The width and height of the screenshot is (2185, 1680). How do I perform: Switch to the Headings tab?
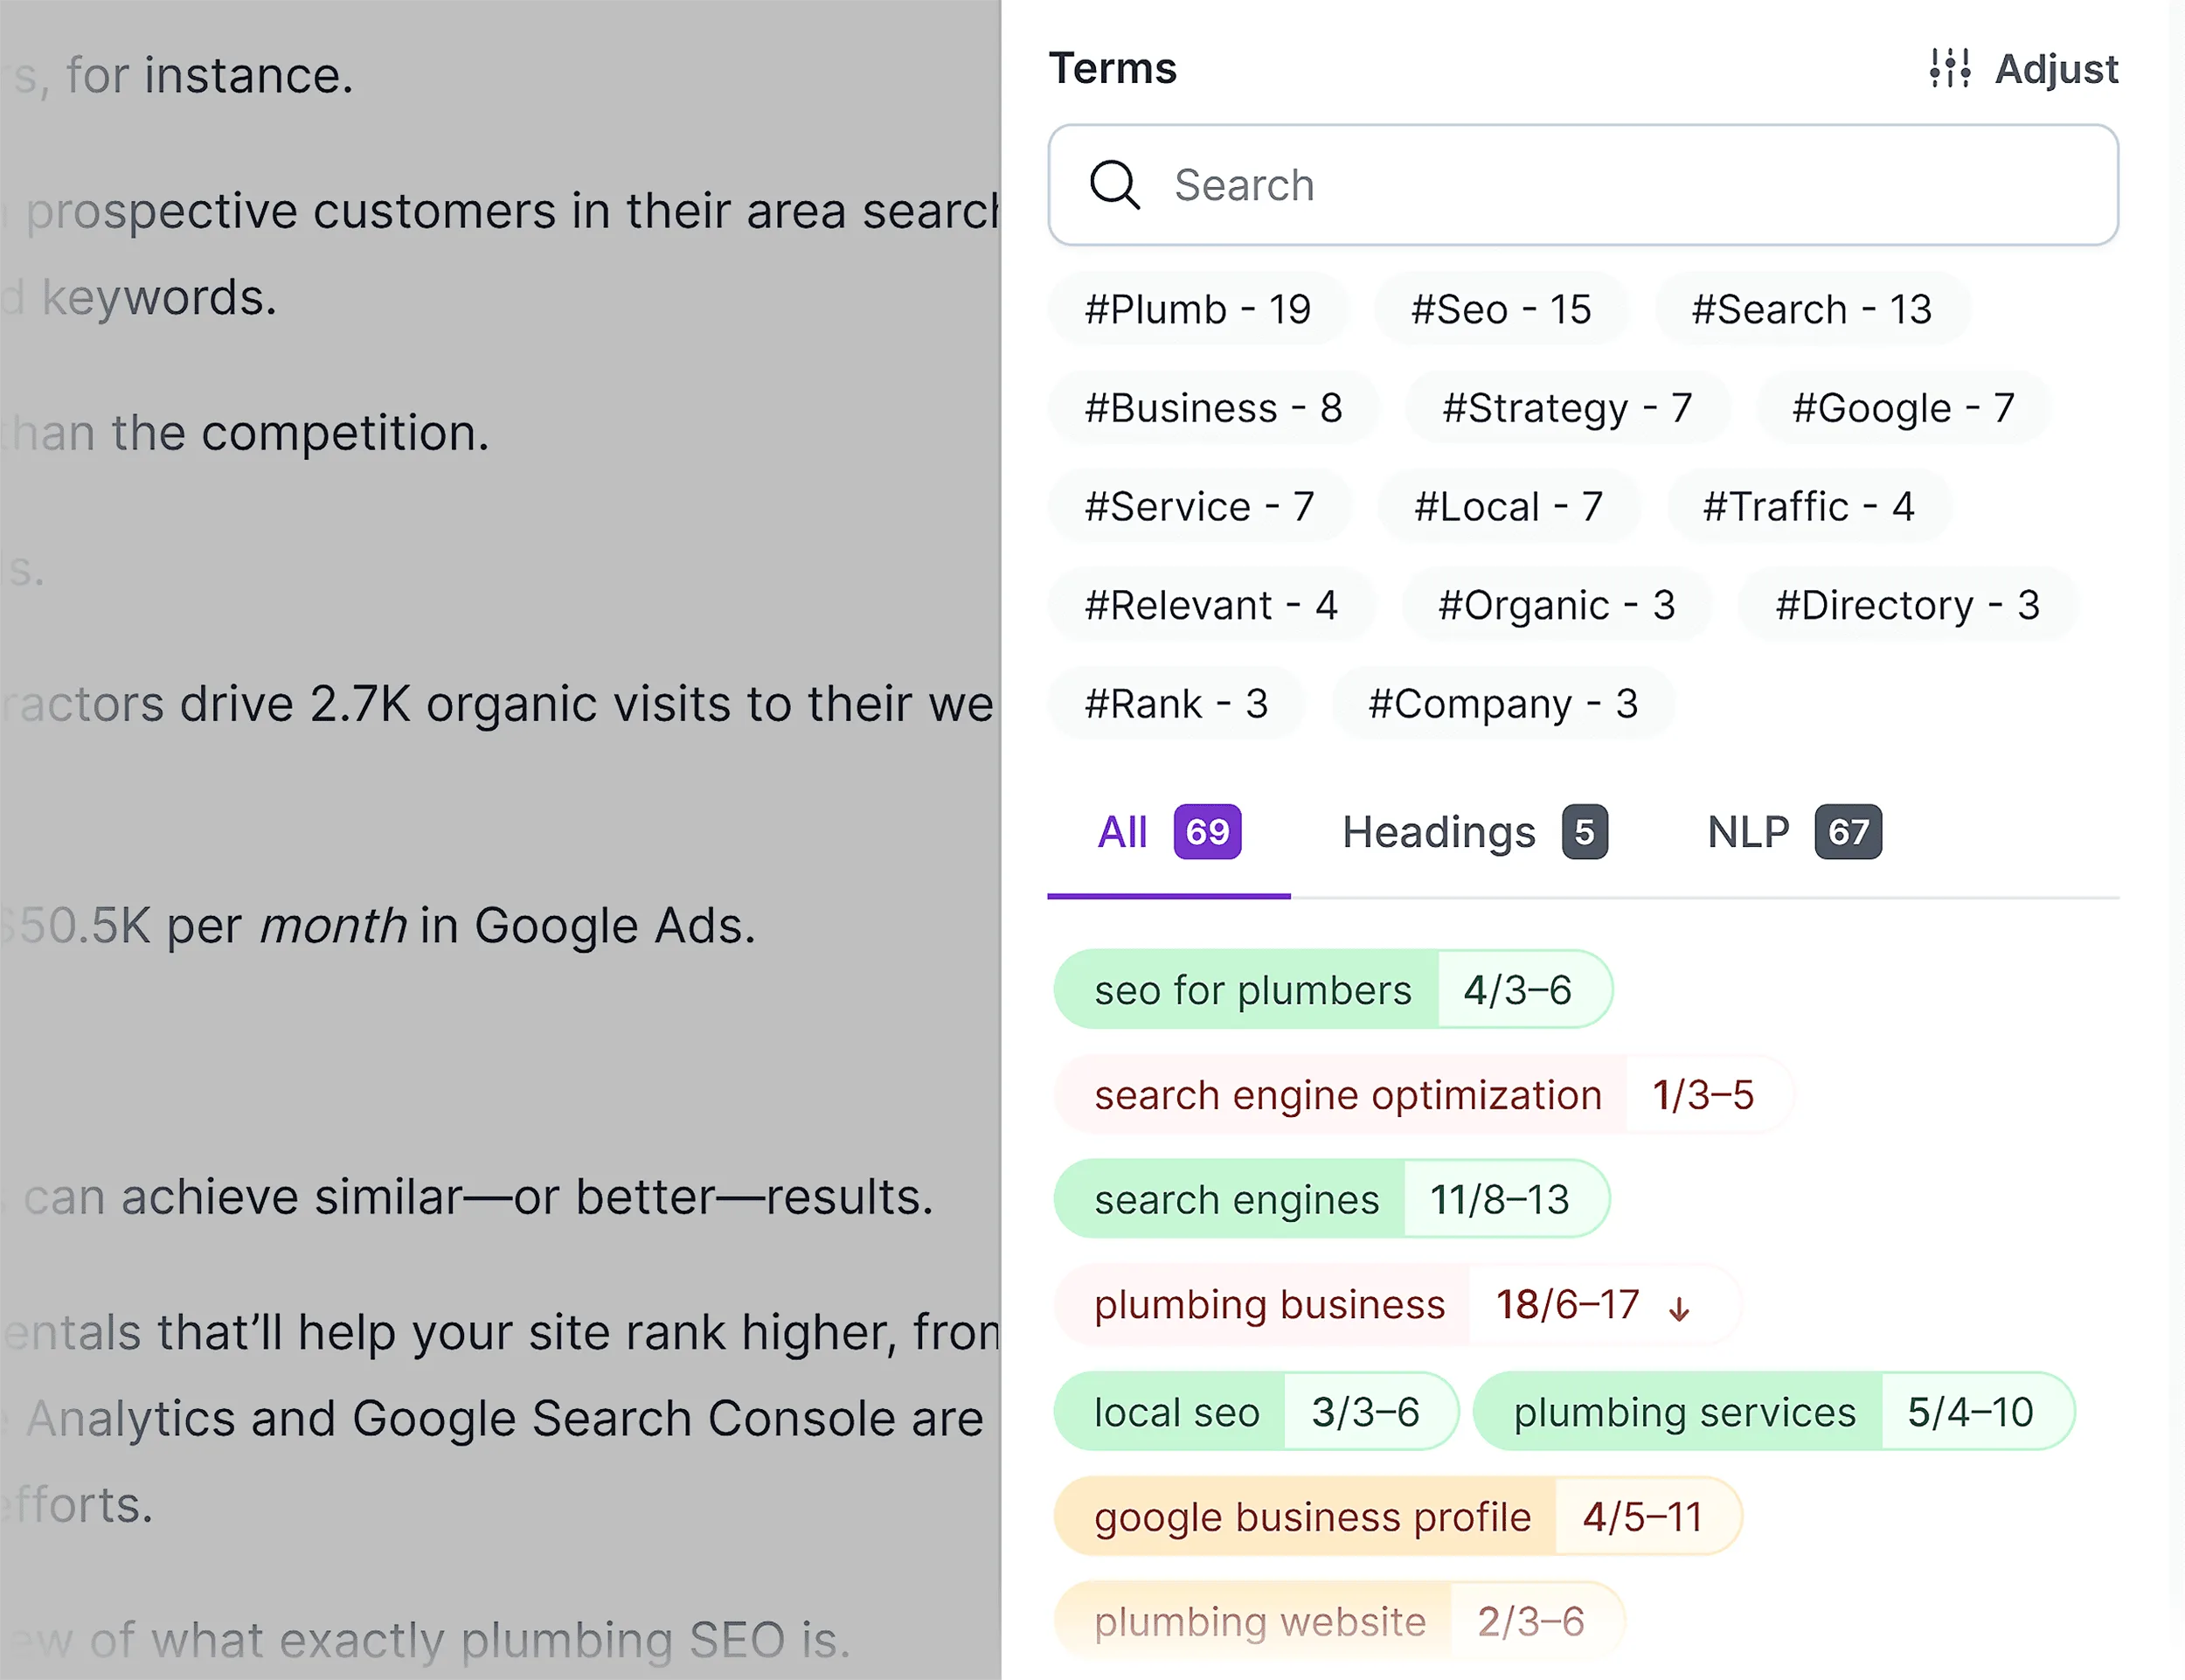(1439, 832)
